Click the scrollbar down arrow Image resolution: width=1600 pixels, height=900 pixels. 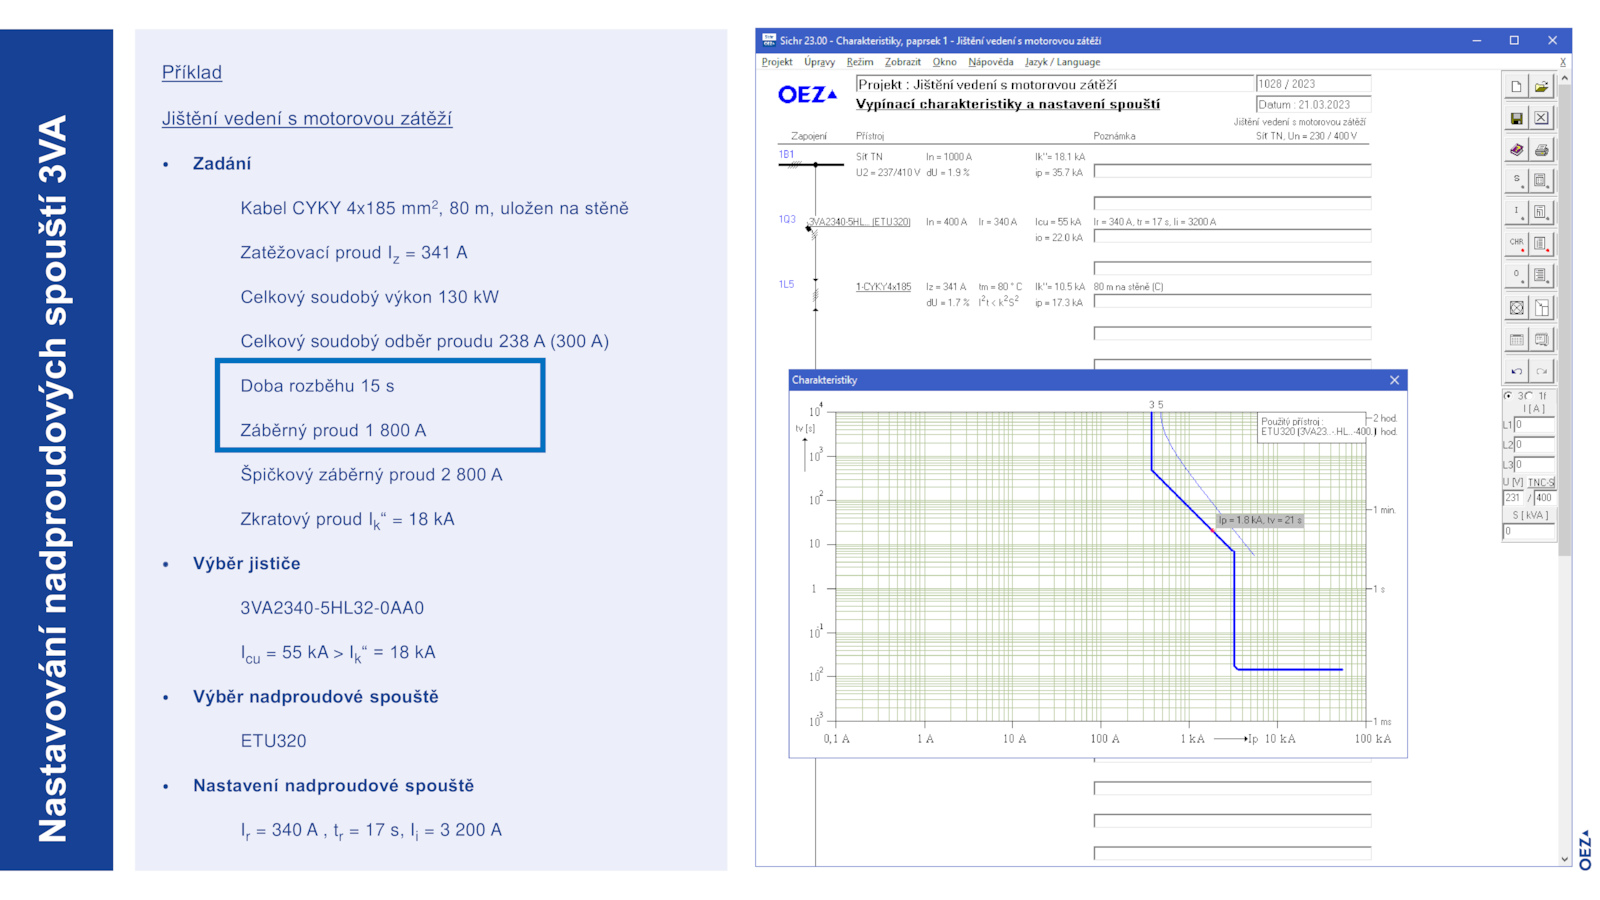pyautogui.click(x=1564, y=858)
